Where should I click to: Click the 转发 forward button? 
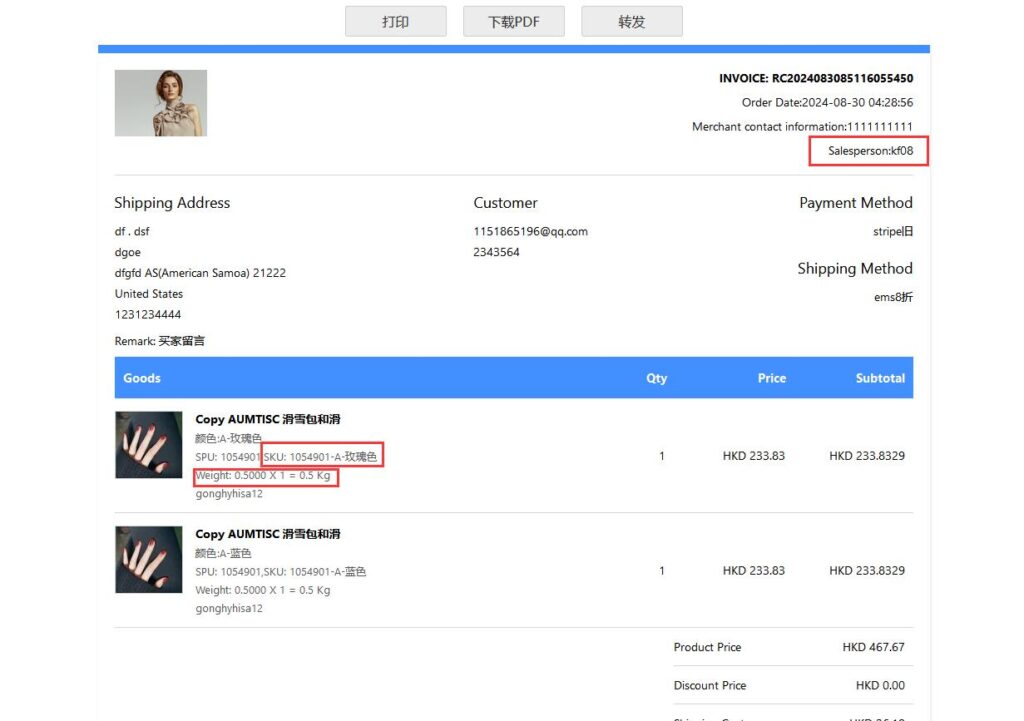pyautogui.click(x=632, y=22)
